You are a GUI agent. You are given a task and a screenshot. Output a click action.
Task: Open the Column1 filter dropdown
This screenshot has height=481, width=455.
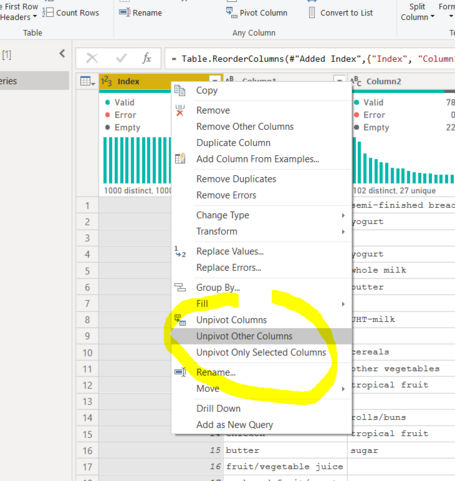[x=339, y=79]
